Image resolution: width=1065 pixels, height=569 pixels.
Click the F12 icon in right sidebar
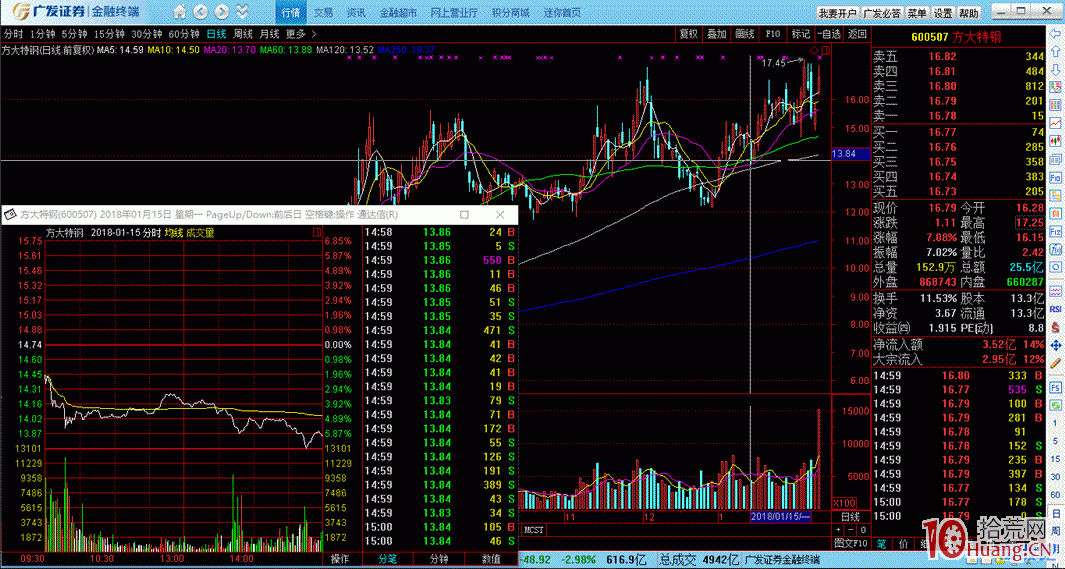coord(1057,232)
